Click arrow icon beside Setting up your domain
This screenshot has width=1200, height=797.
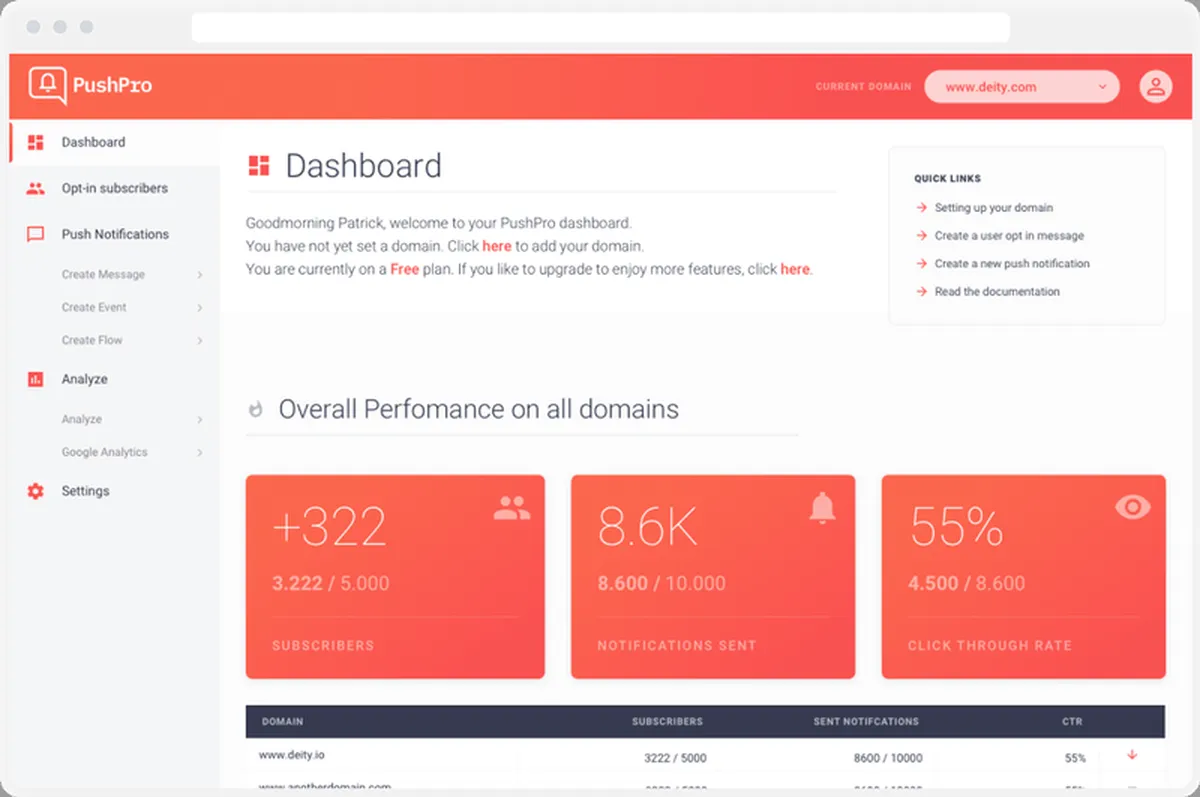point(921,208)
